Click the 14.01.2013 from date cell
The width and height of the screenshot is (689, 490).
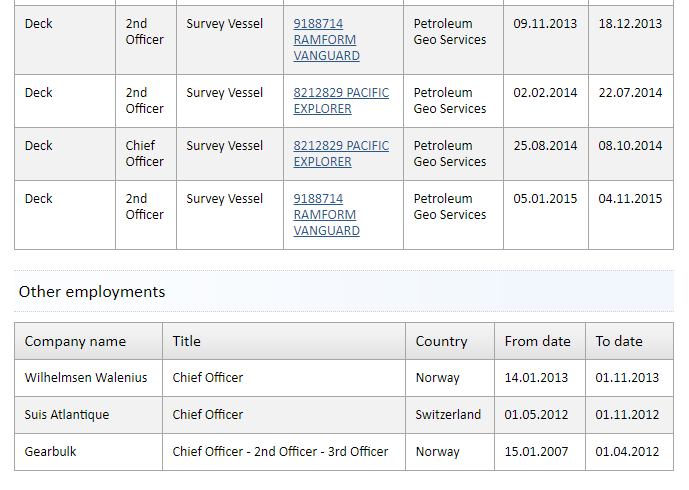[x=540, y=378]
